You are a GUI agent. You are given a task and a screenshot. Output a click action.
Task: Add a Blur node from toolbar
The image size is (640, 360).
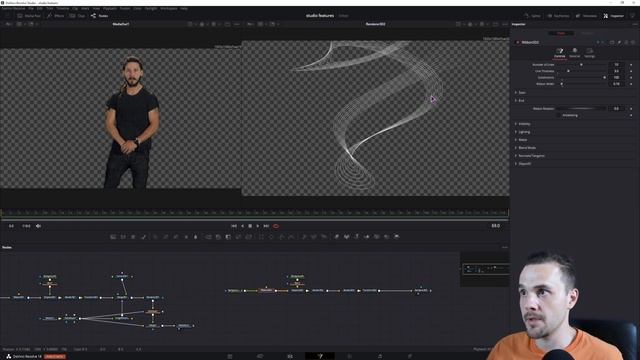coord(196,237)
